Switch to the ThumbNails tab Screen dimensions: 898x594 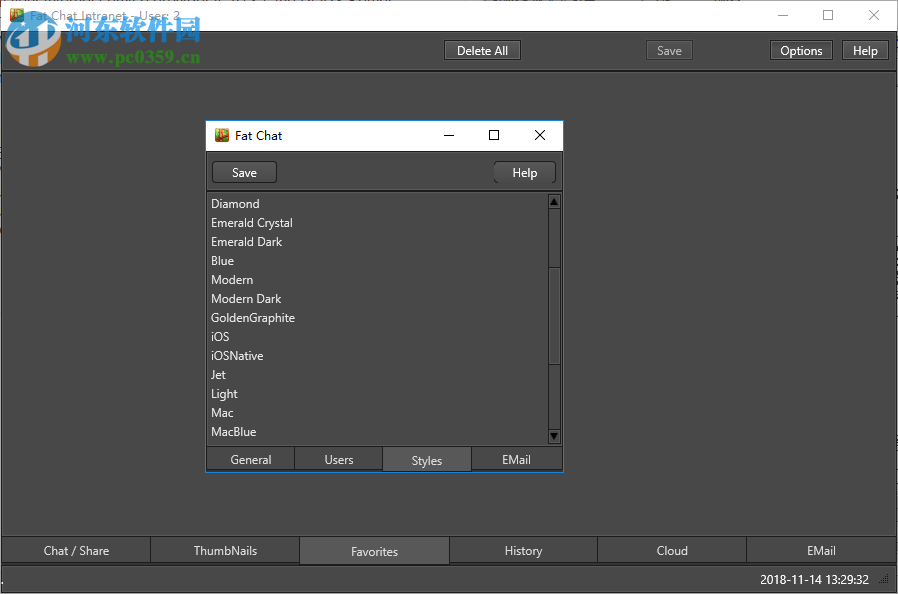coord(225,550)
